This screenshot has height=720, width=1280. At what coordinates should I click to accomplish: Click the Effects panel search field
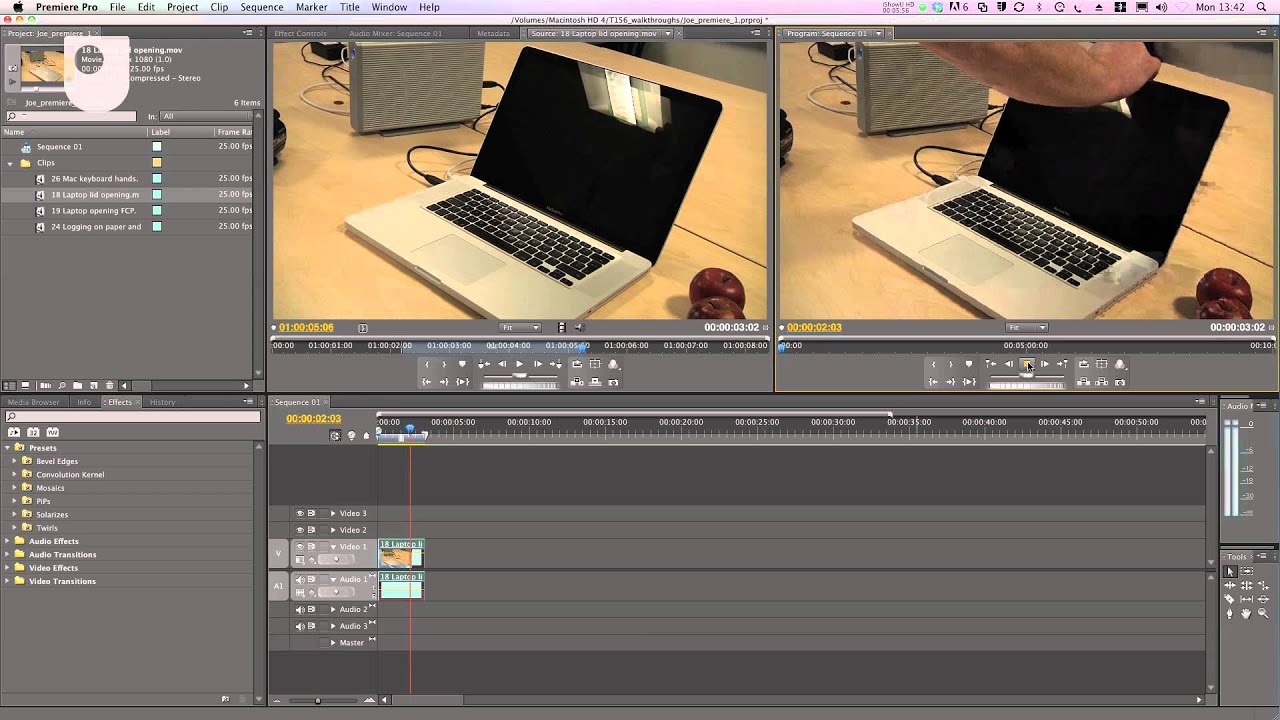[132, 417]
